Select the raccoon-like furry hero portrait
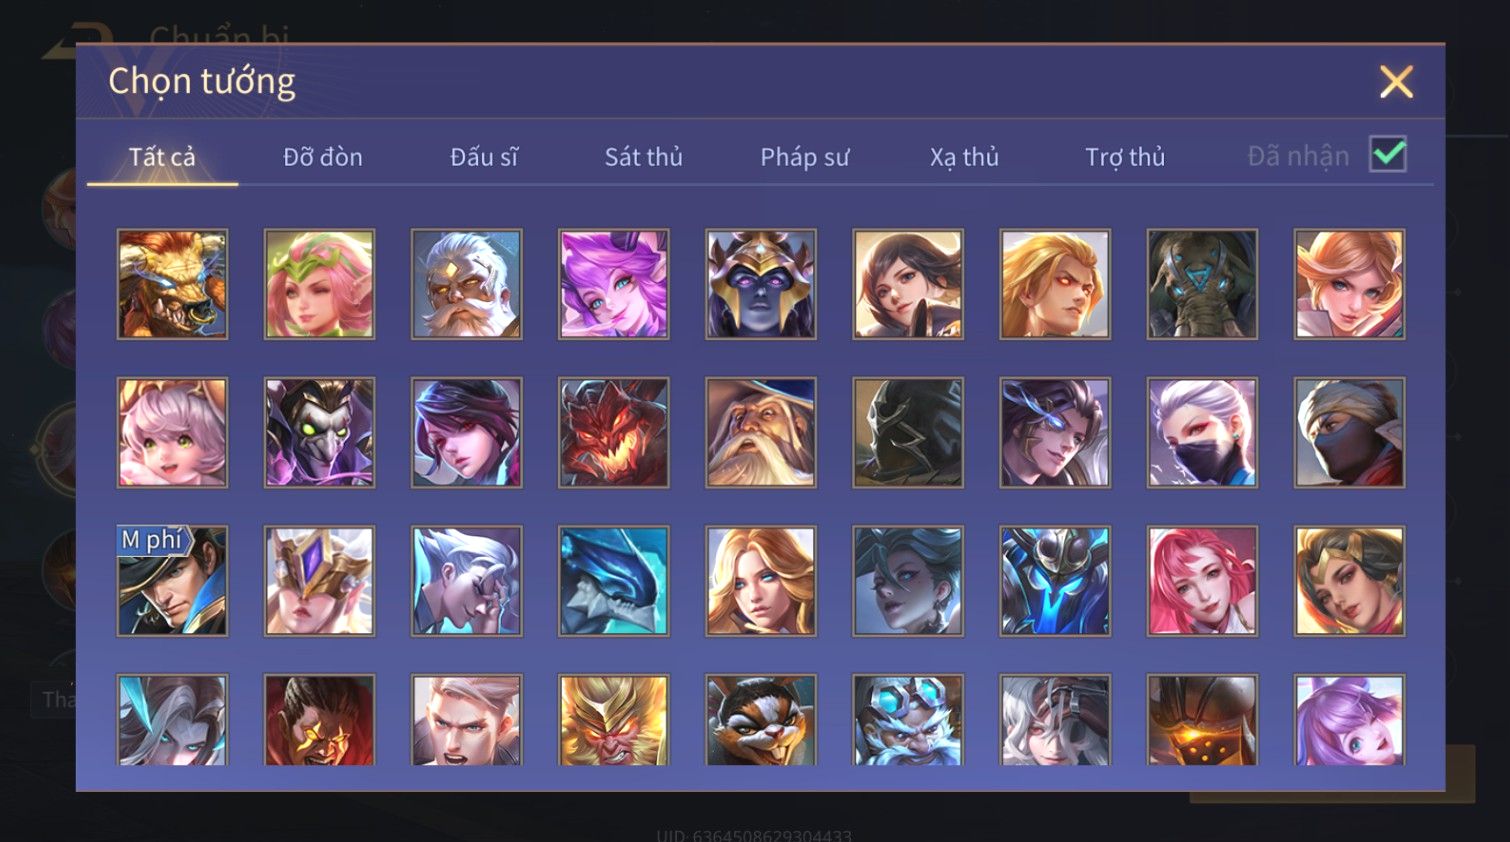Screen dimensions: 1510x842 [760, 720]
